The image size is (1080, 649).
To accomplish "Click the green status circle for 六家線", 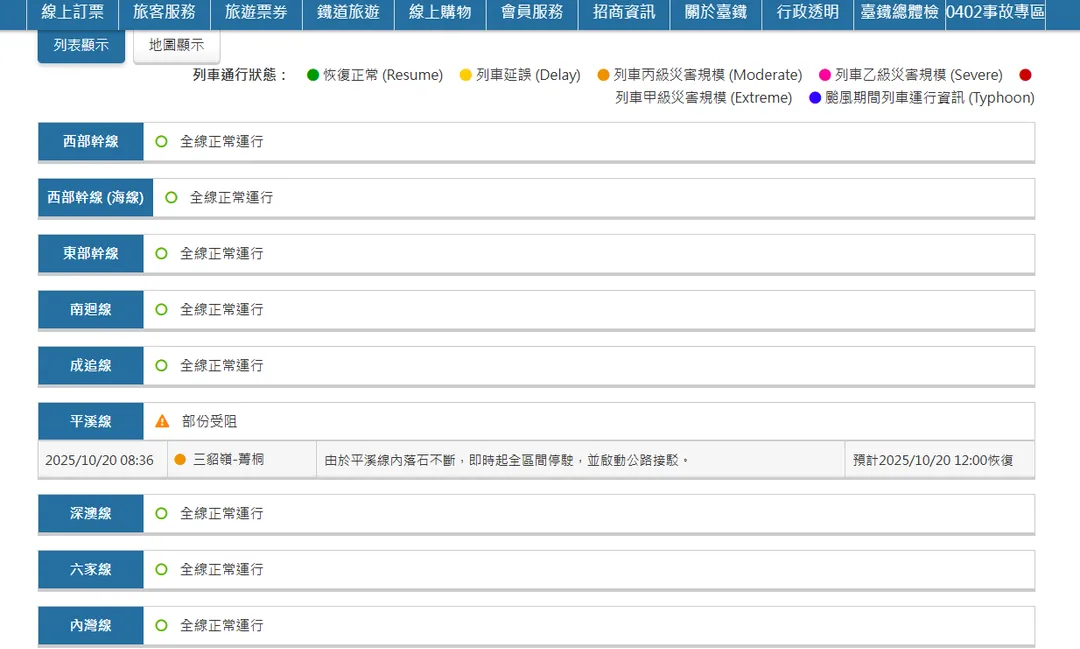I will [161, 570].
